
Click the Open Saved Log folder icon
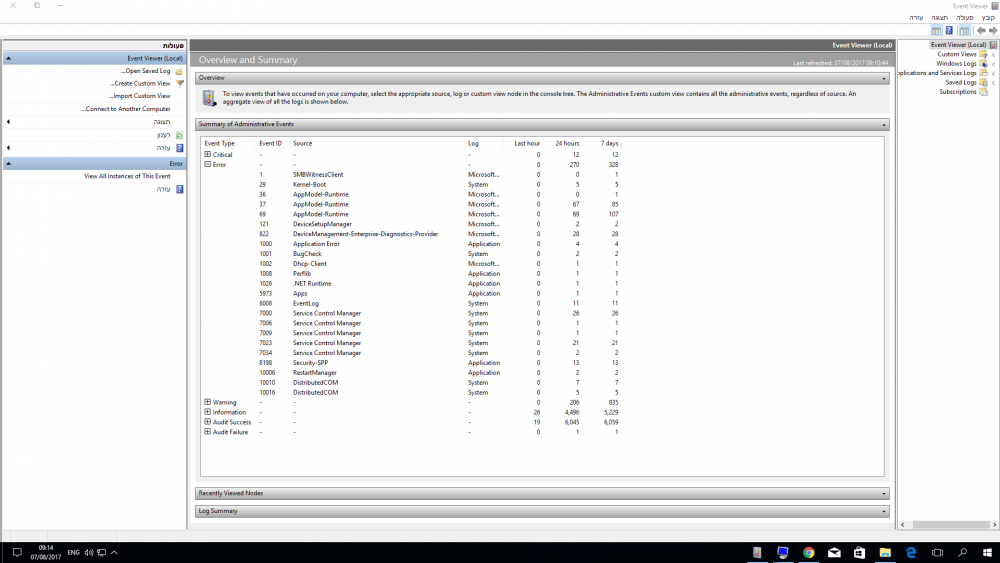(x=179, y=71)
